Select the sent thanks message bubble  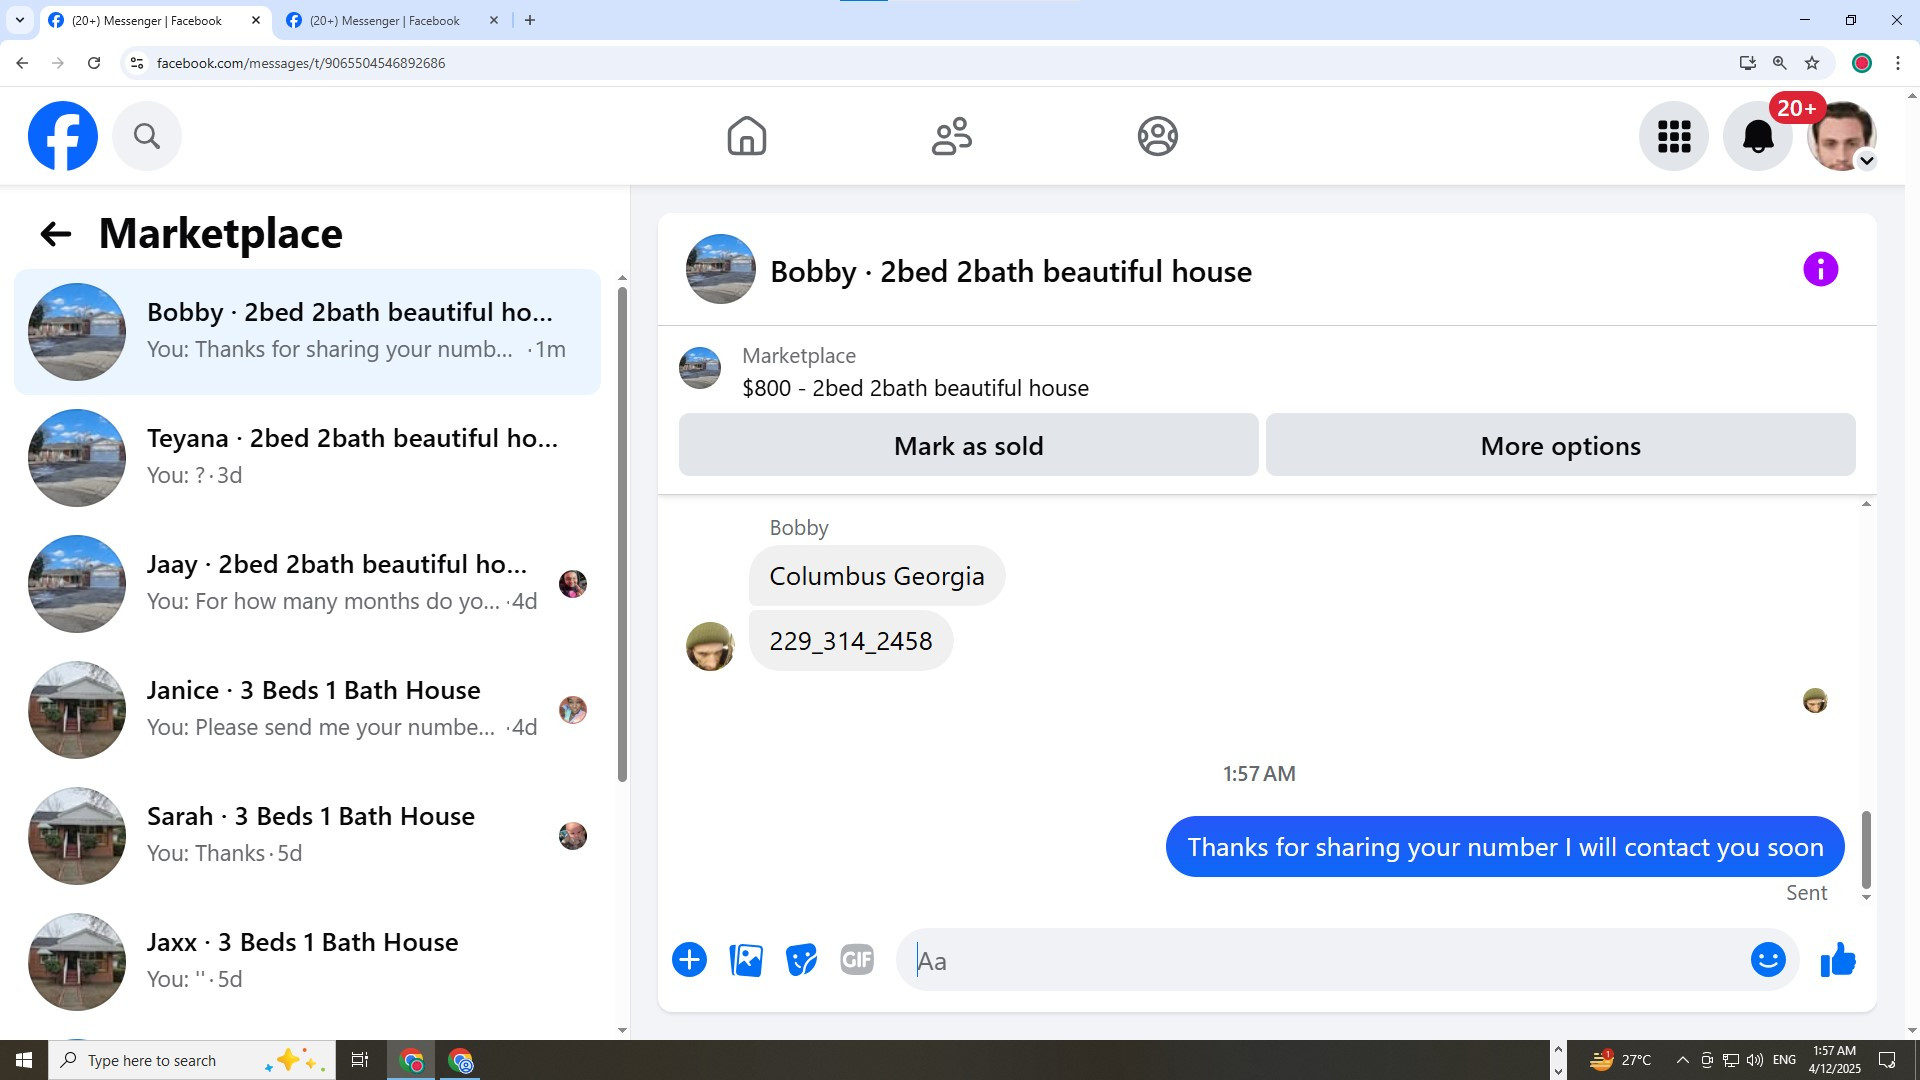coord(1505,847)
